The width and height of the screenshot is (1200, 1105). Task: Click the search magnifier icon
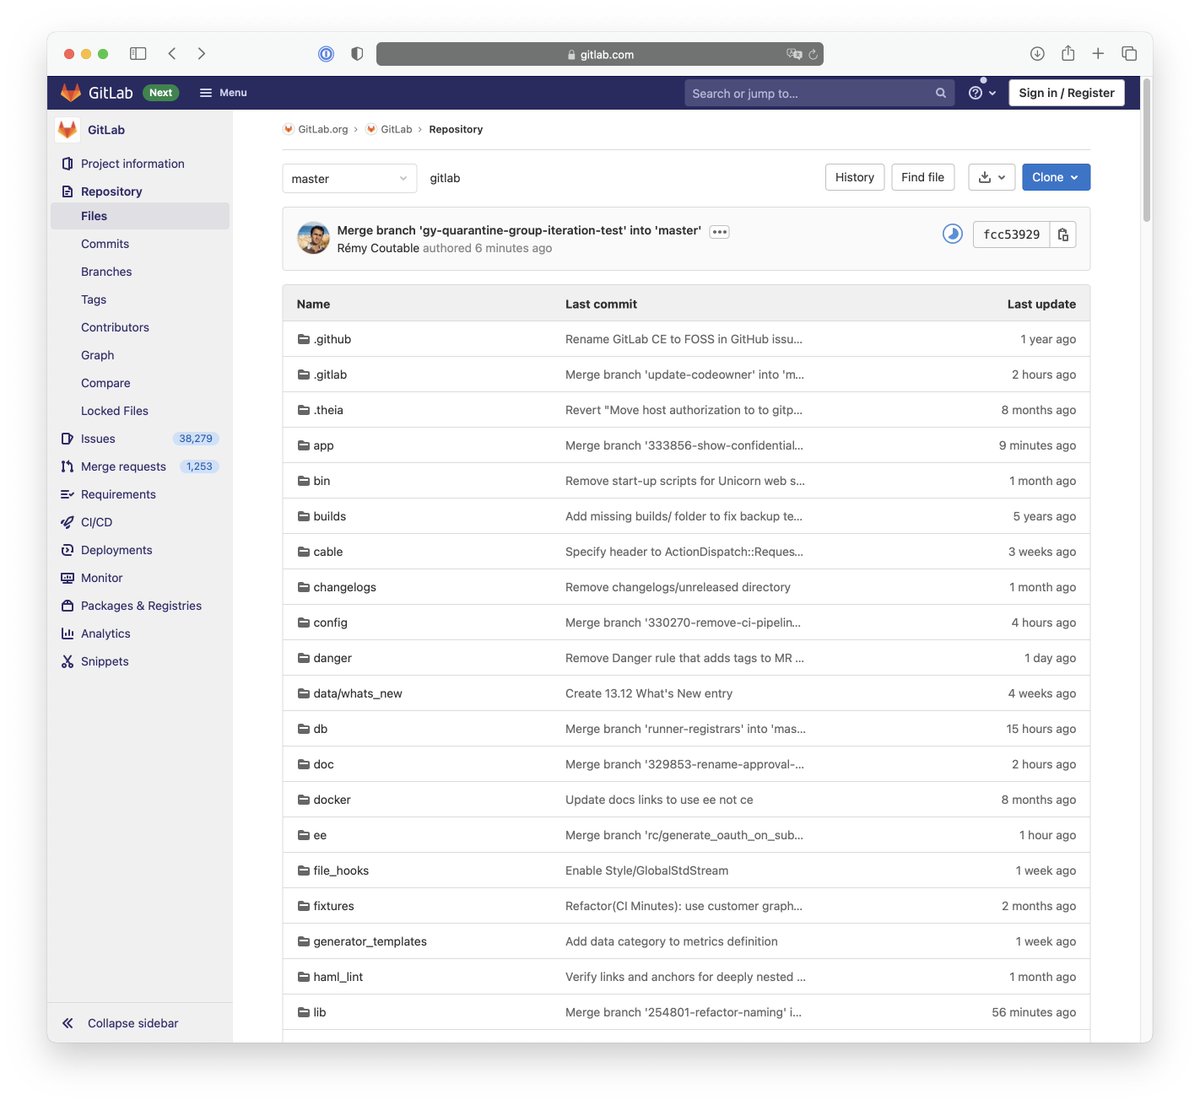(x=940, y=92)
